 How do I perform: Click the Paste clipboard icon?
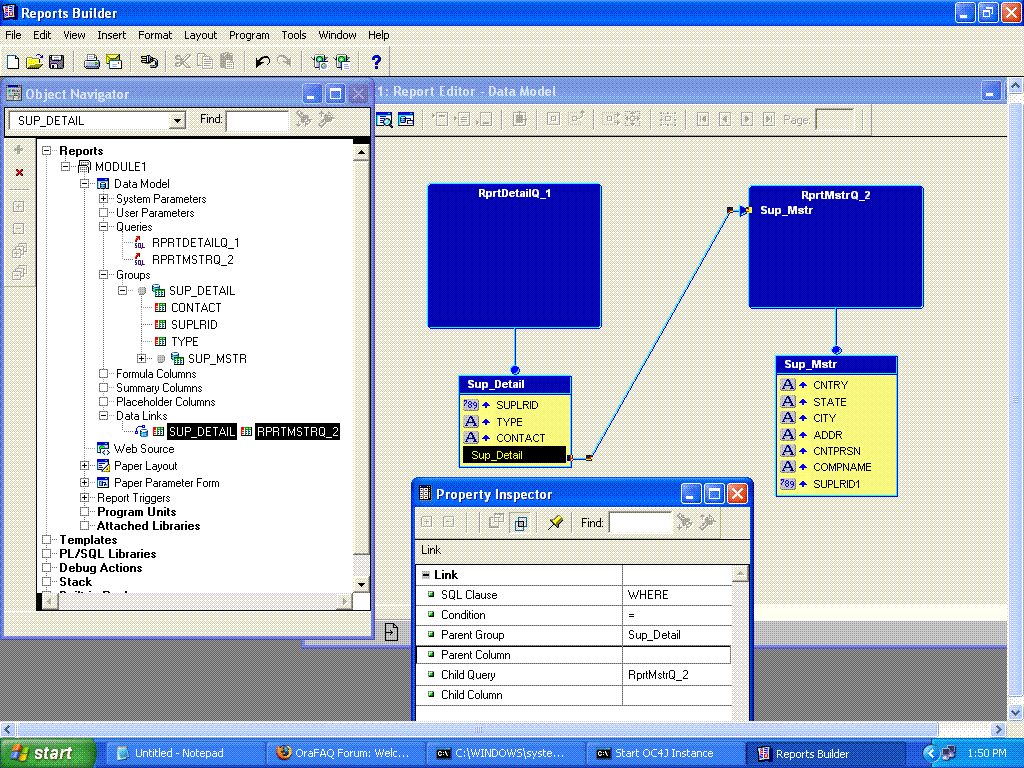227,62
